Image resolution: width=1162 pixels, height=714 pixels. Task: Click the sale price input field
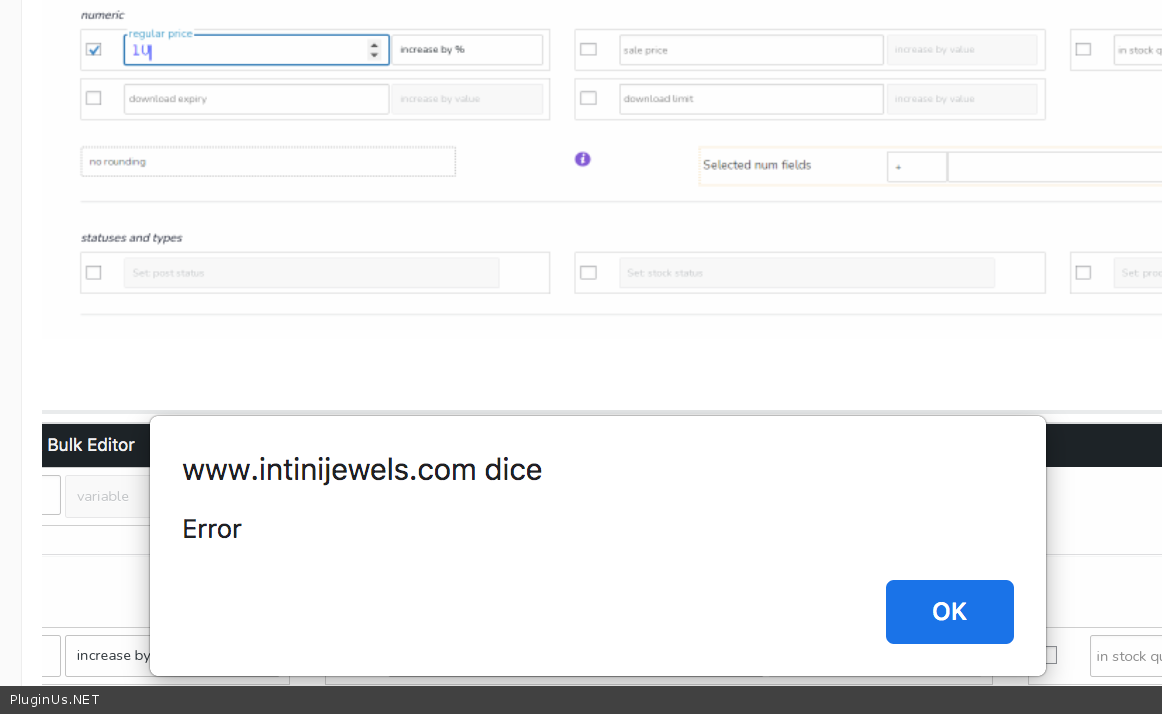(x=750, y=50)
